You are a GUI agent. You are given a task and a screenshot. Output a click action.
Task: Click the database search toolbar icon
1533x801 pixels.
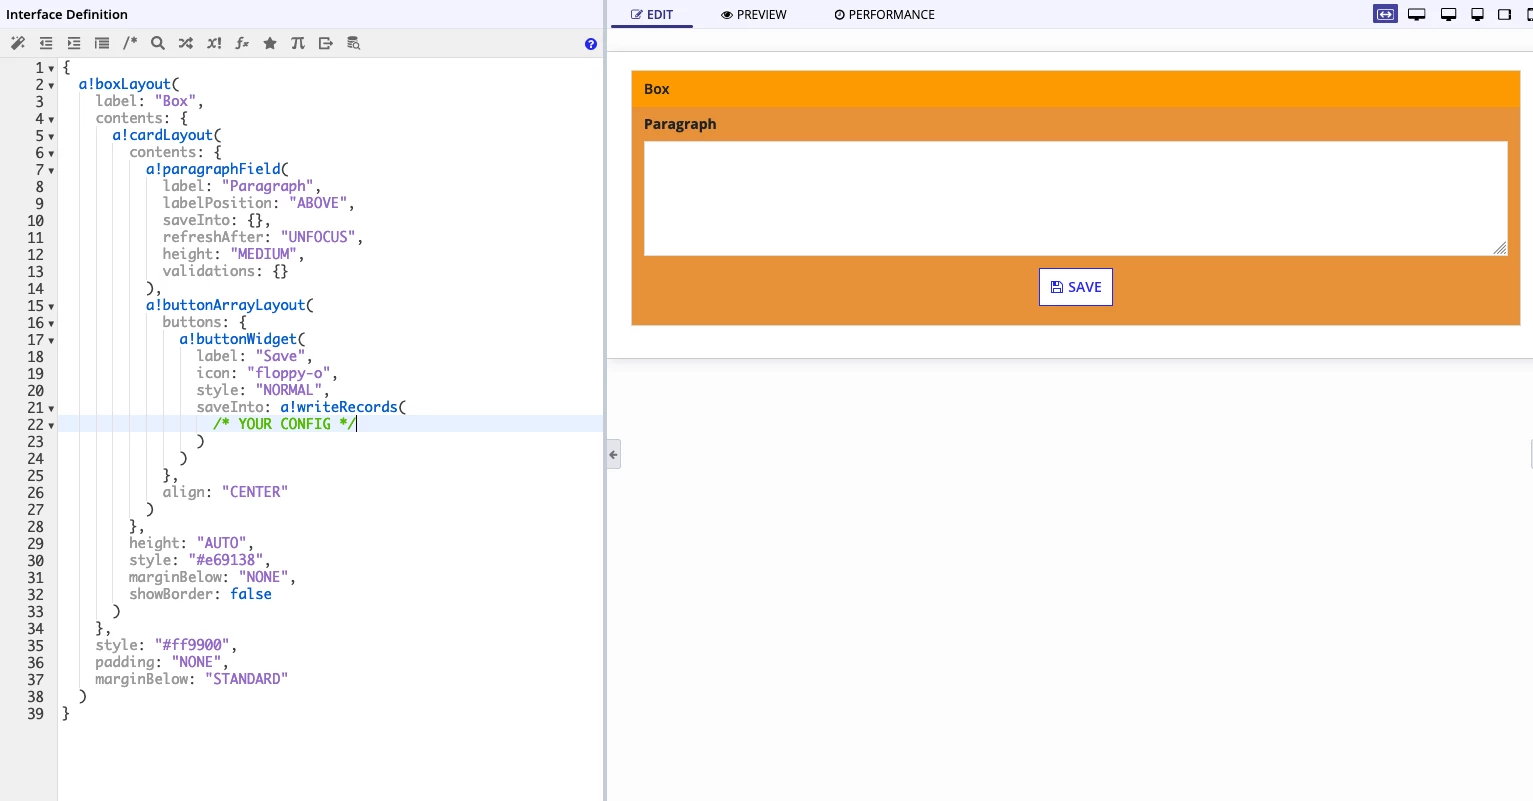coord(353,43)
